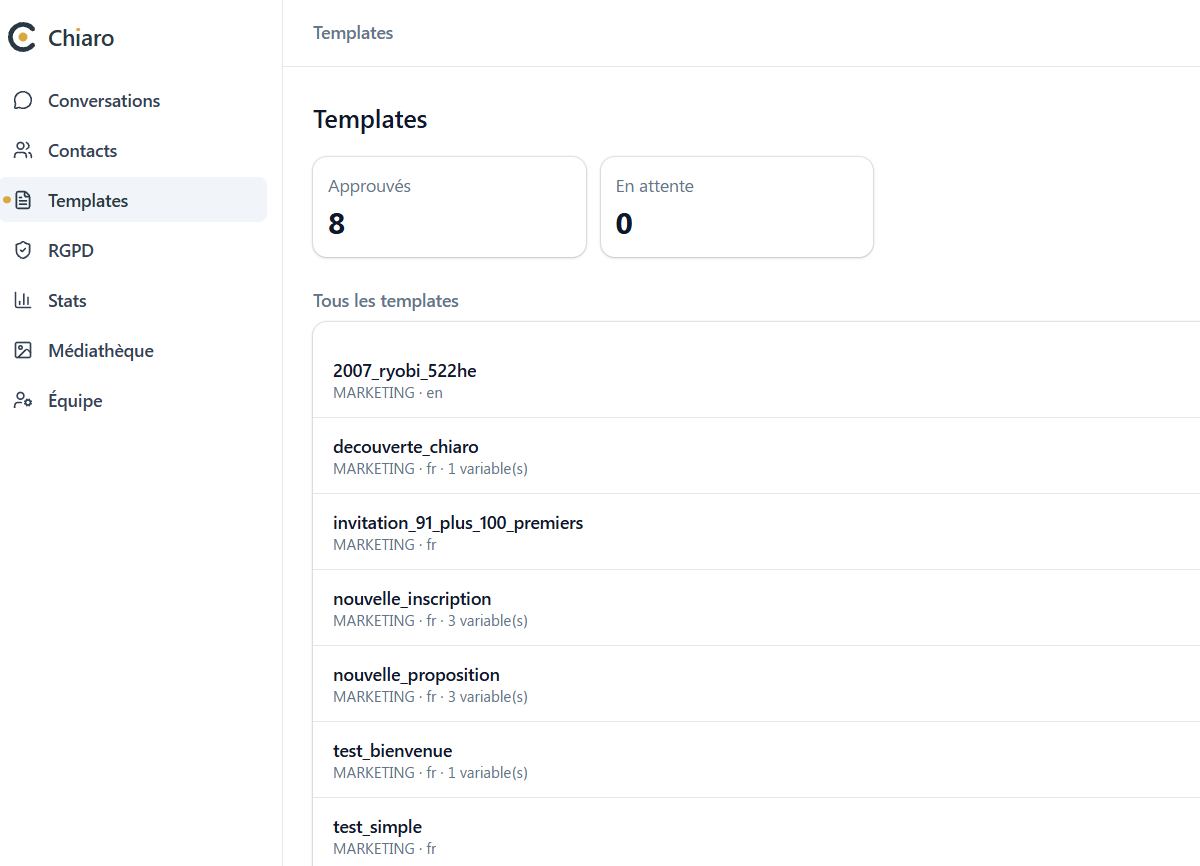Click the 'Tous les templates' section label
The width and height of the screenshot is (1200, 866).
pos(386,301)
